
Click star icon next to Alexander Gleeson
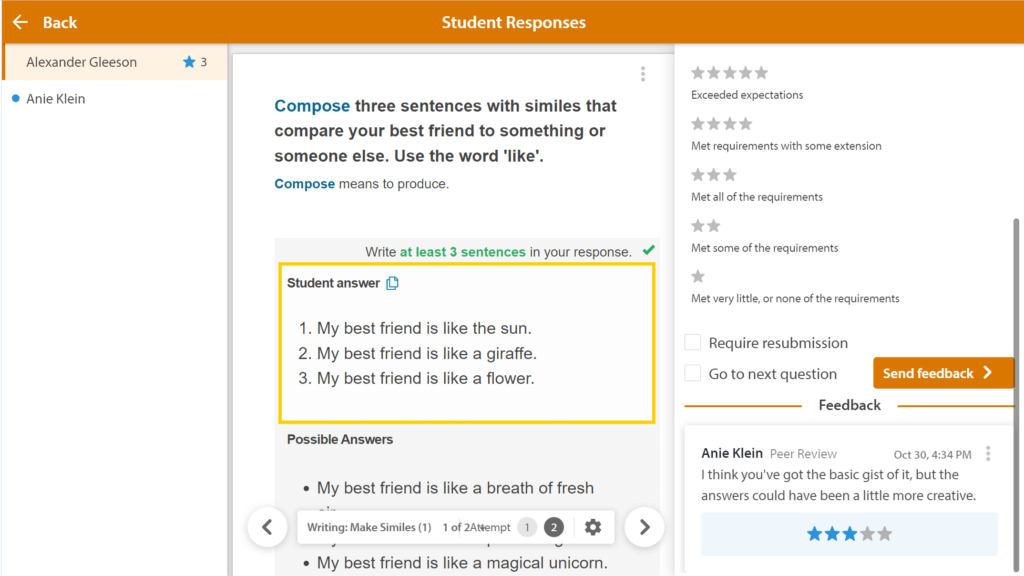(189, 62)
